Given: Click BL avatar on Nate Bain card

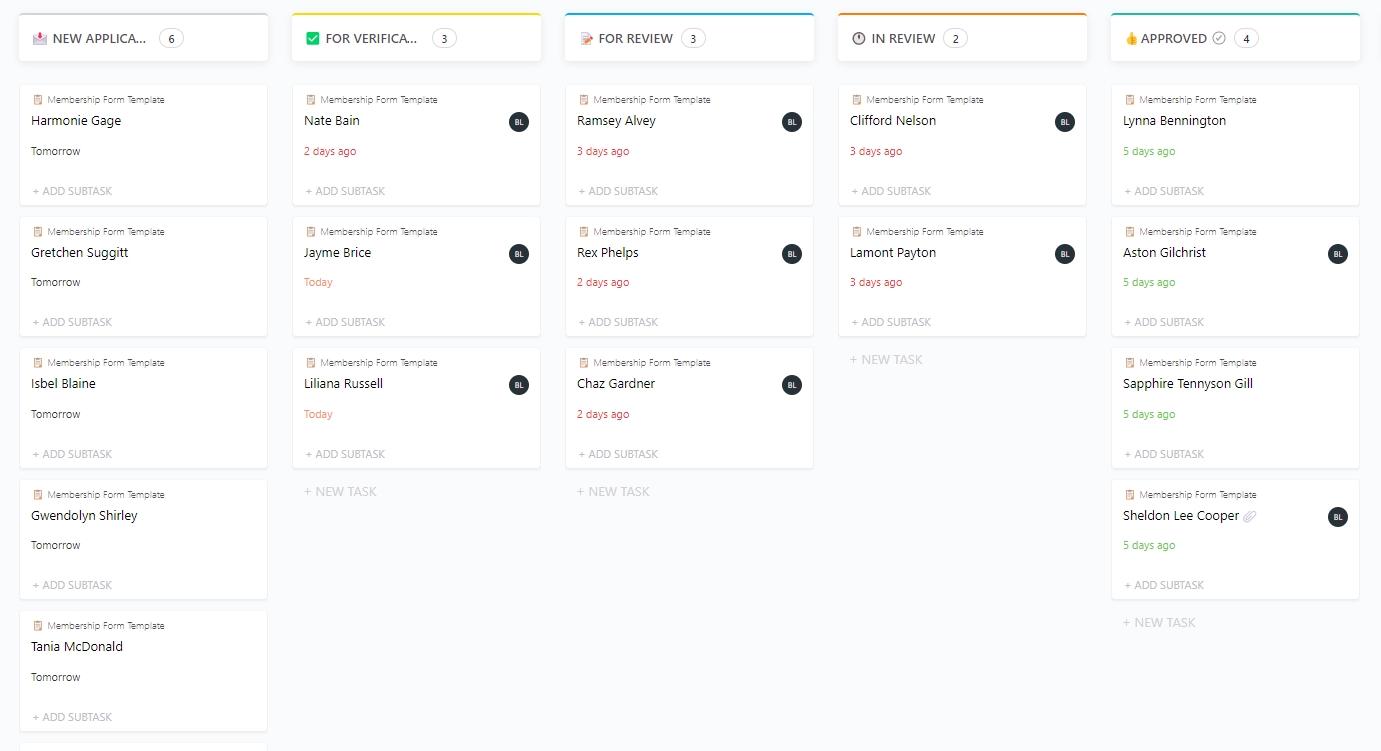Looking at the screenshot, I should pos(518,122).
